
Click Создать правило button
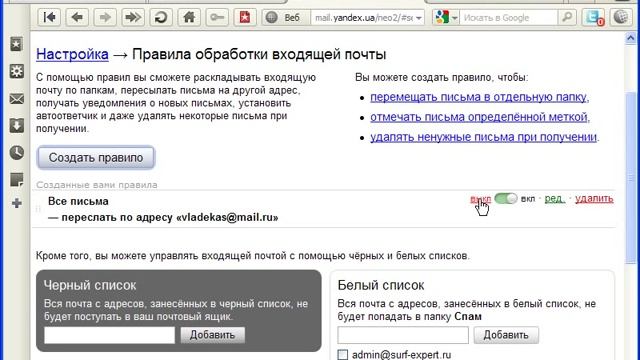96,158
